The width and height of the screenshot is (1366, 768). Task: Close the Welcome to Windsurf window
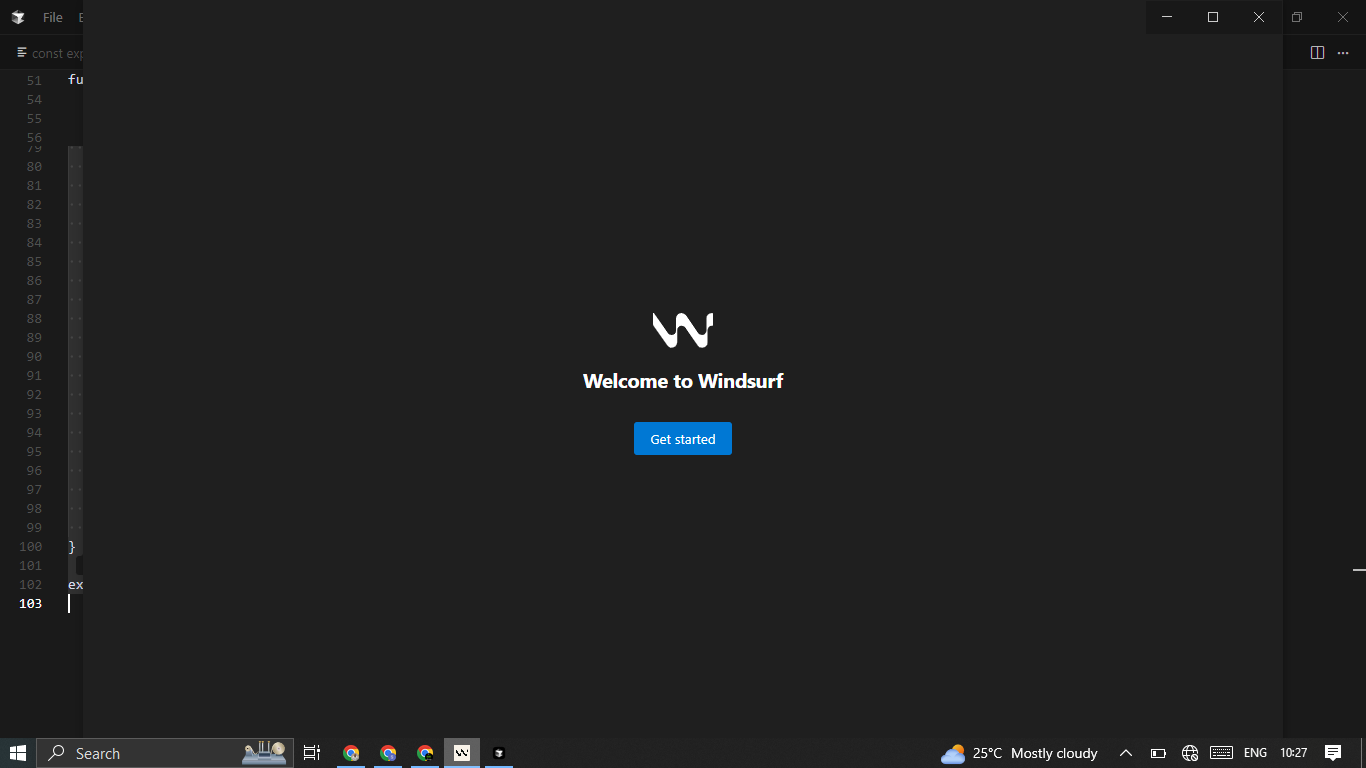[x=1259, y=17]
